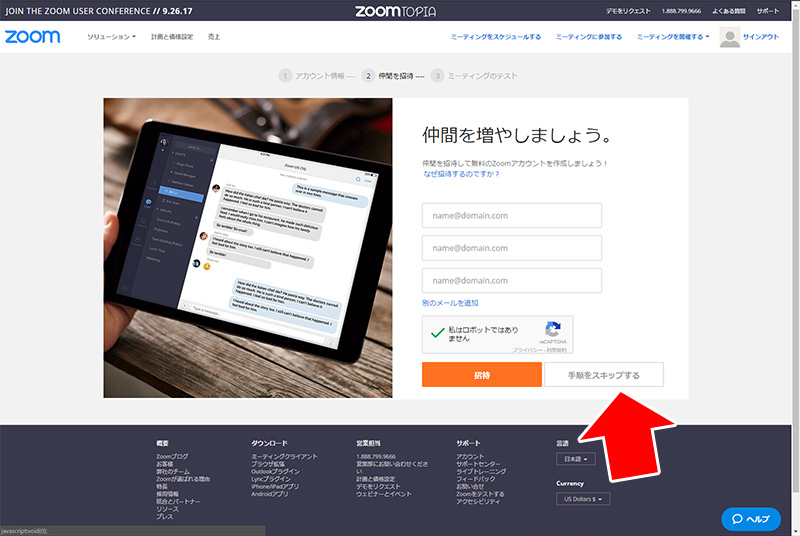Click the reCAPTCHA logo icon
Screen dimensions: 800x536
click(x=552, y=329)
